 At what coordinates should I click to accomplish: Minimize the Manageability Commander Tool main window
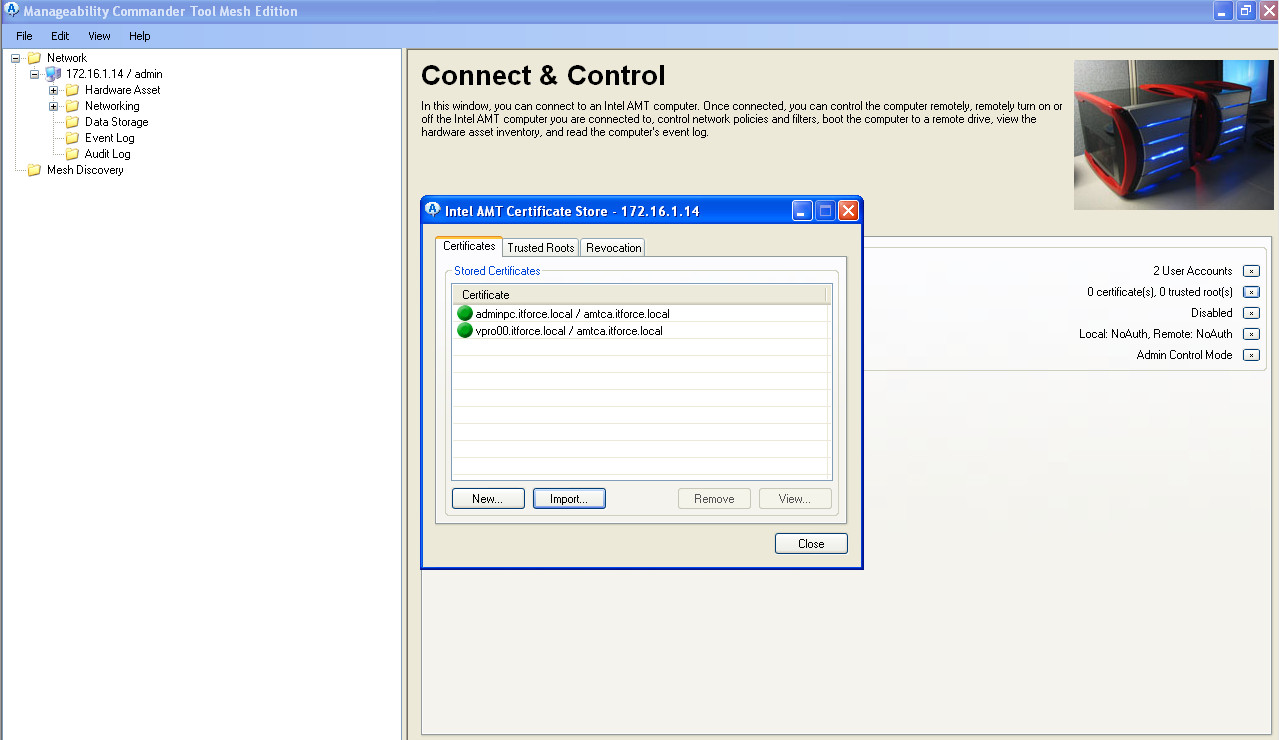tap(1223, 11)
